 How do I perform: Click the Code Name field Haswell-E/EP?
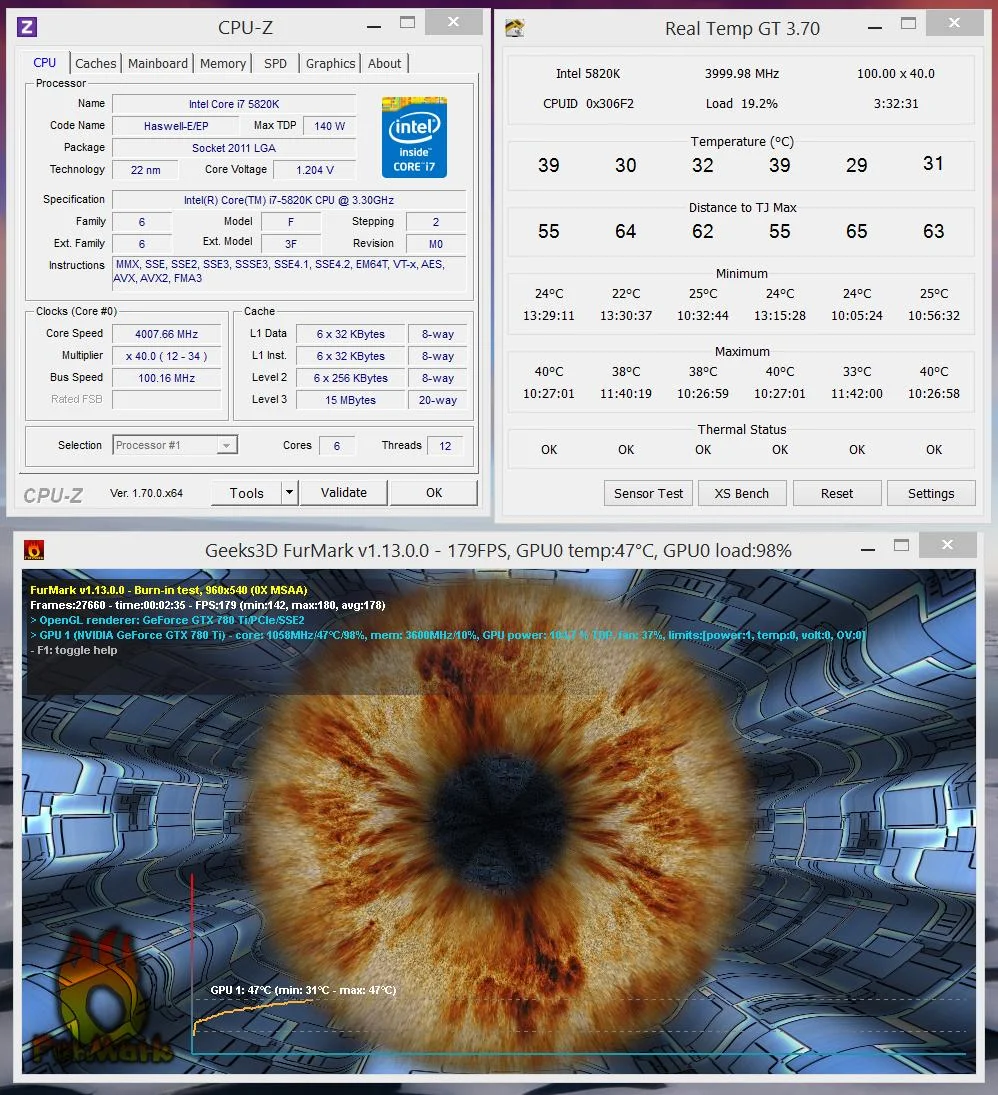click(x=176, y=126)
